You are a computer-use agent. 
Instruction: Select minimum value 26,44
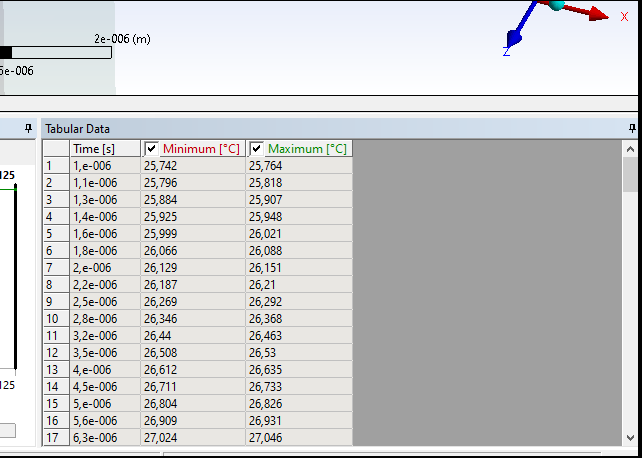[193, 336]
